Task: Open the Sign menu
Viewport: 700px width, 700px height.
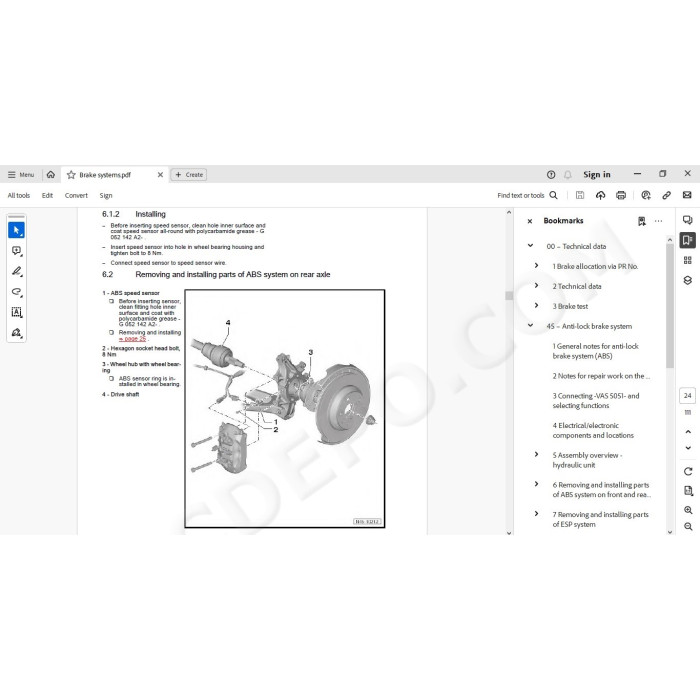Action: click(x=106, y=196)
